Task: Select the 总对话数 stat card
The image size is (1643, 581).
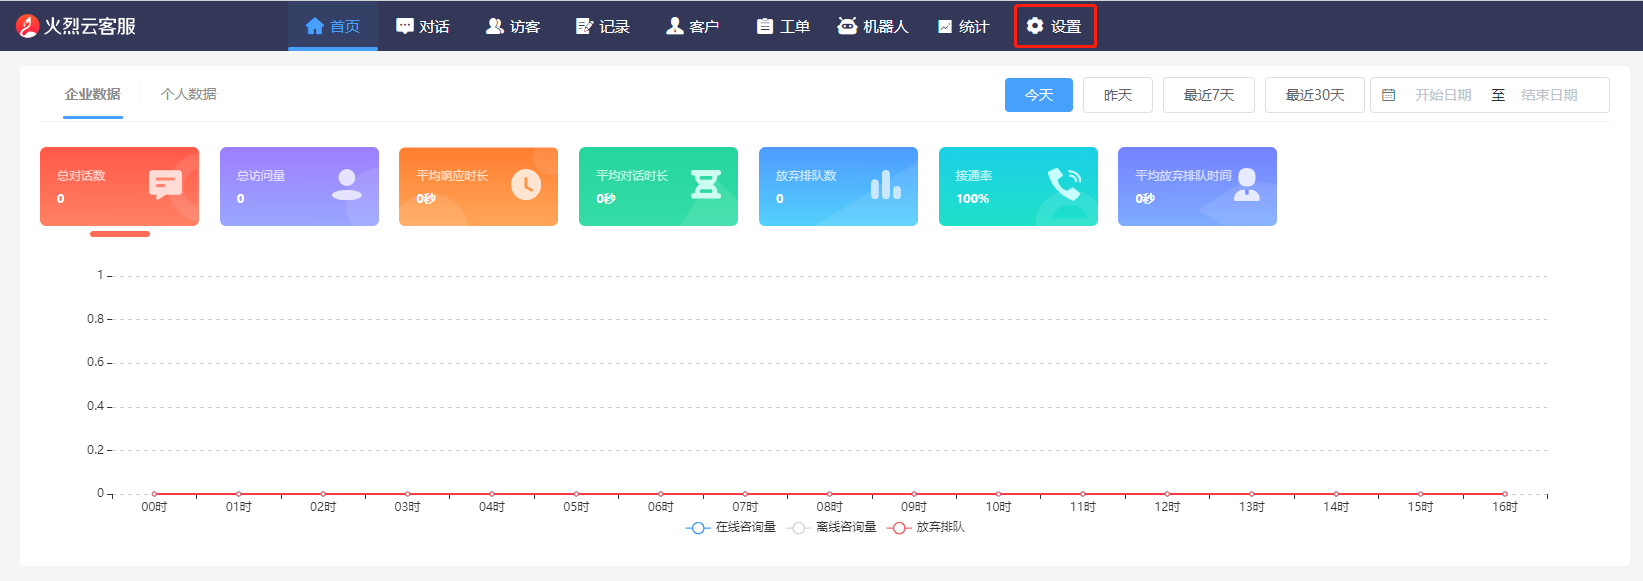Action: 119,186
